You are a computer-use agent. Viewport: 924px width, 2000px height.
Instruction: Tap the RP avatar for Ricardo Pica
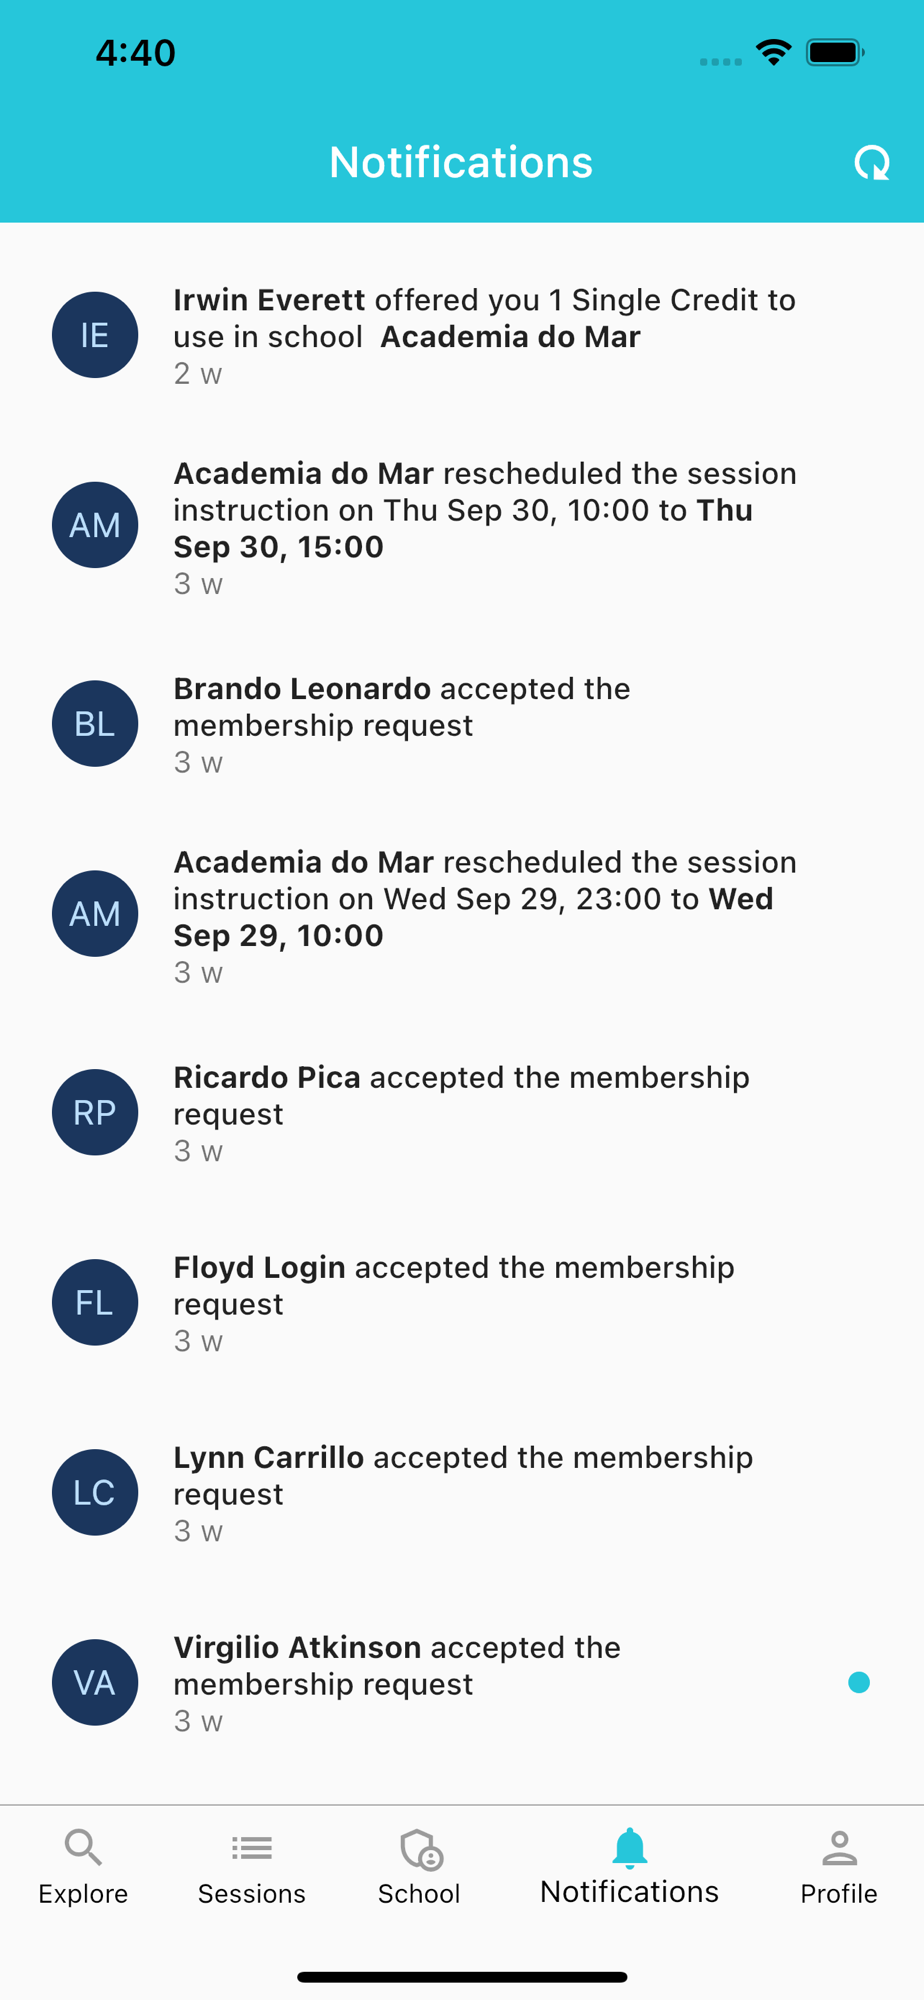point(95,1112)
